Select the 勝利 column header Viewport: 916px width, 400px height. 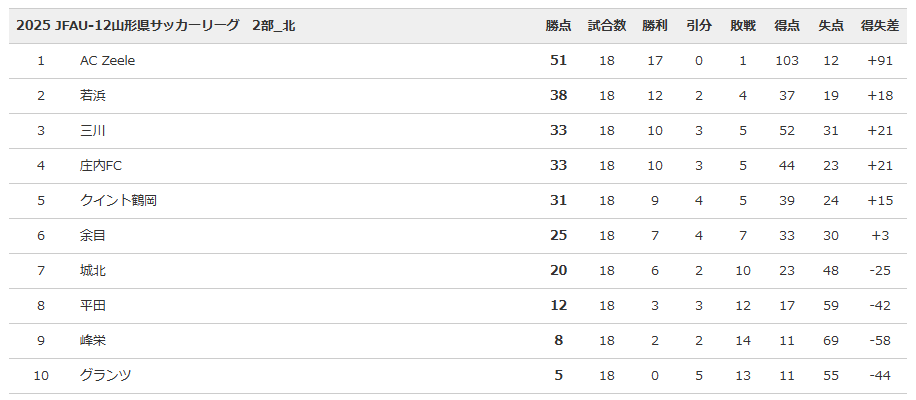[x=655, y=26]
